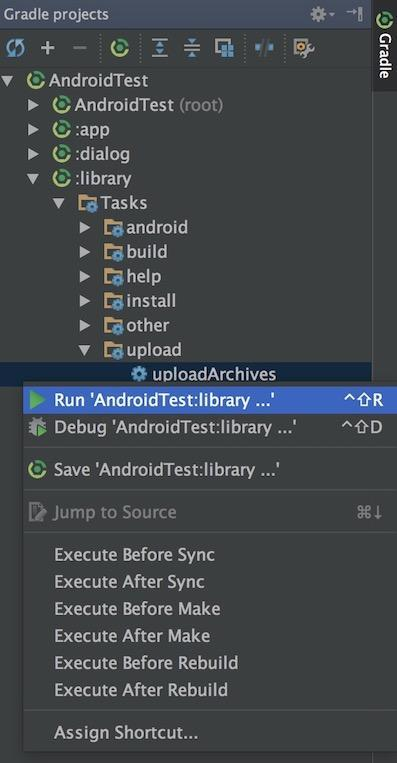
Task: Click the Execute Gradle Task toolbar icon
Action: (119, 48)
